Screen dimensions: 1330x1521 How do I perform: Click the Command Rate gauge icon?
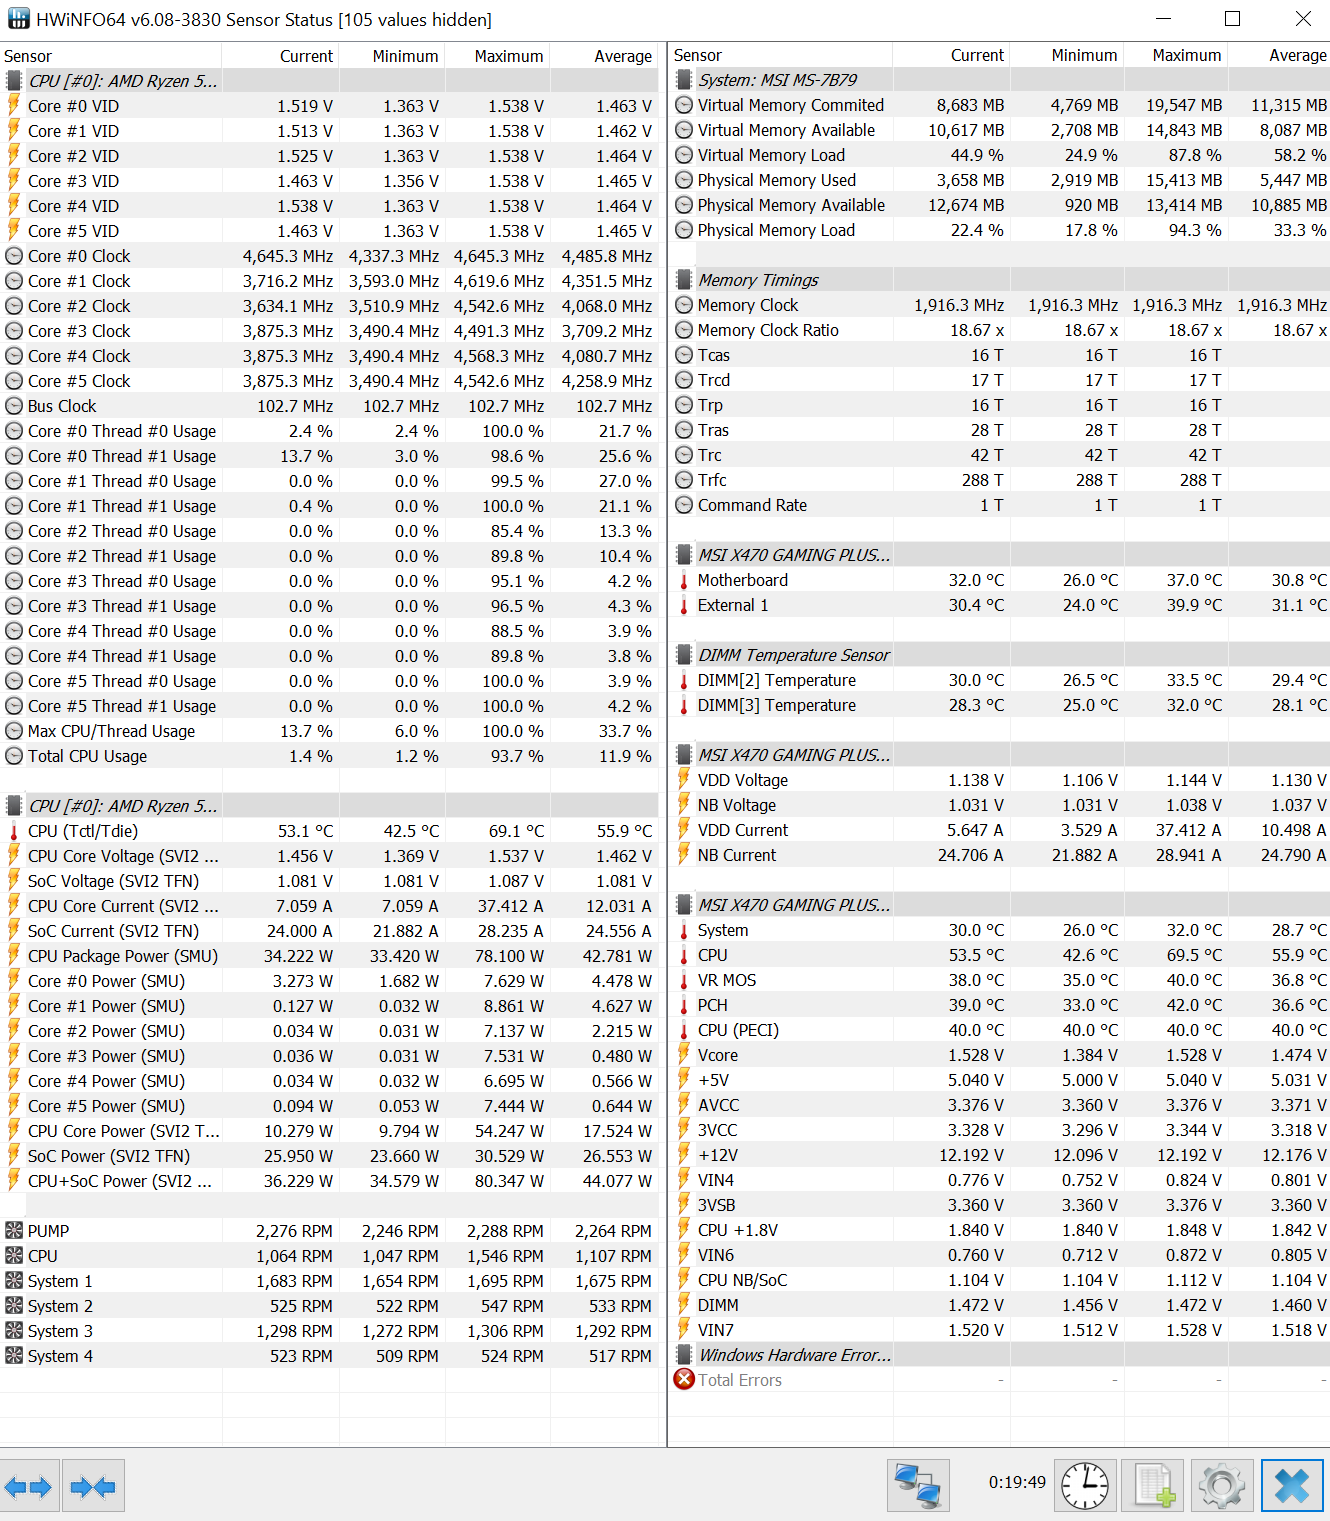(684, 505)
